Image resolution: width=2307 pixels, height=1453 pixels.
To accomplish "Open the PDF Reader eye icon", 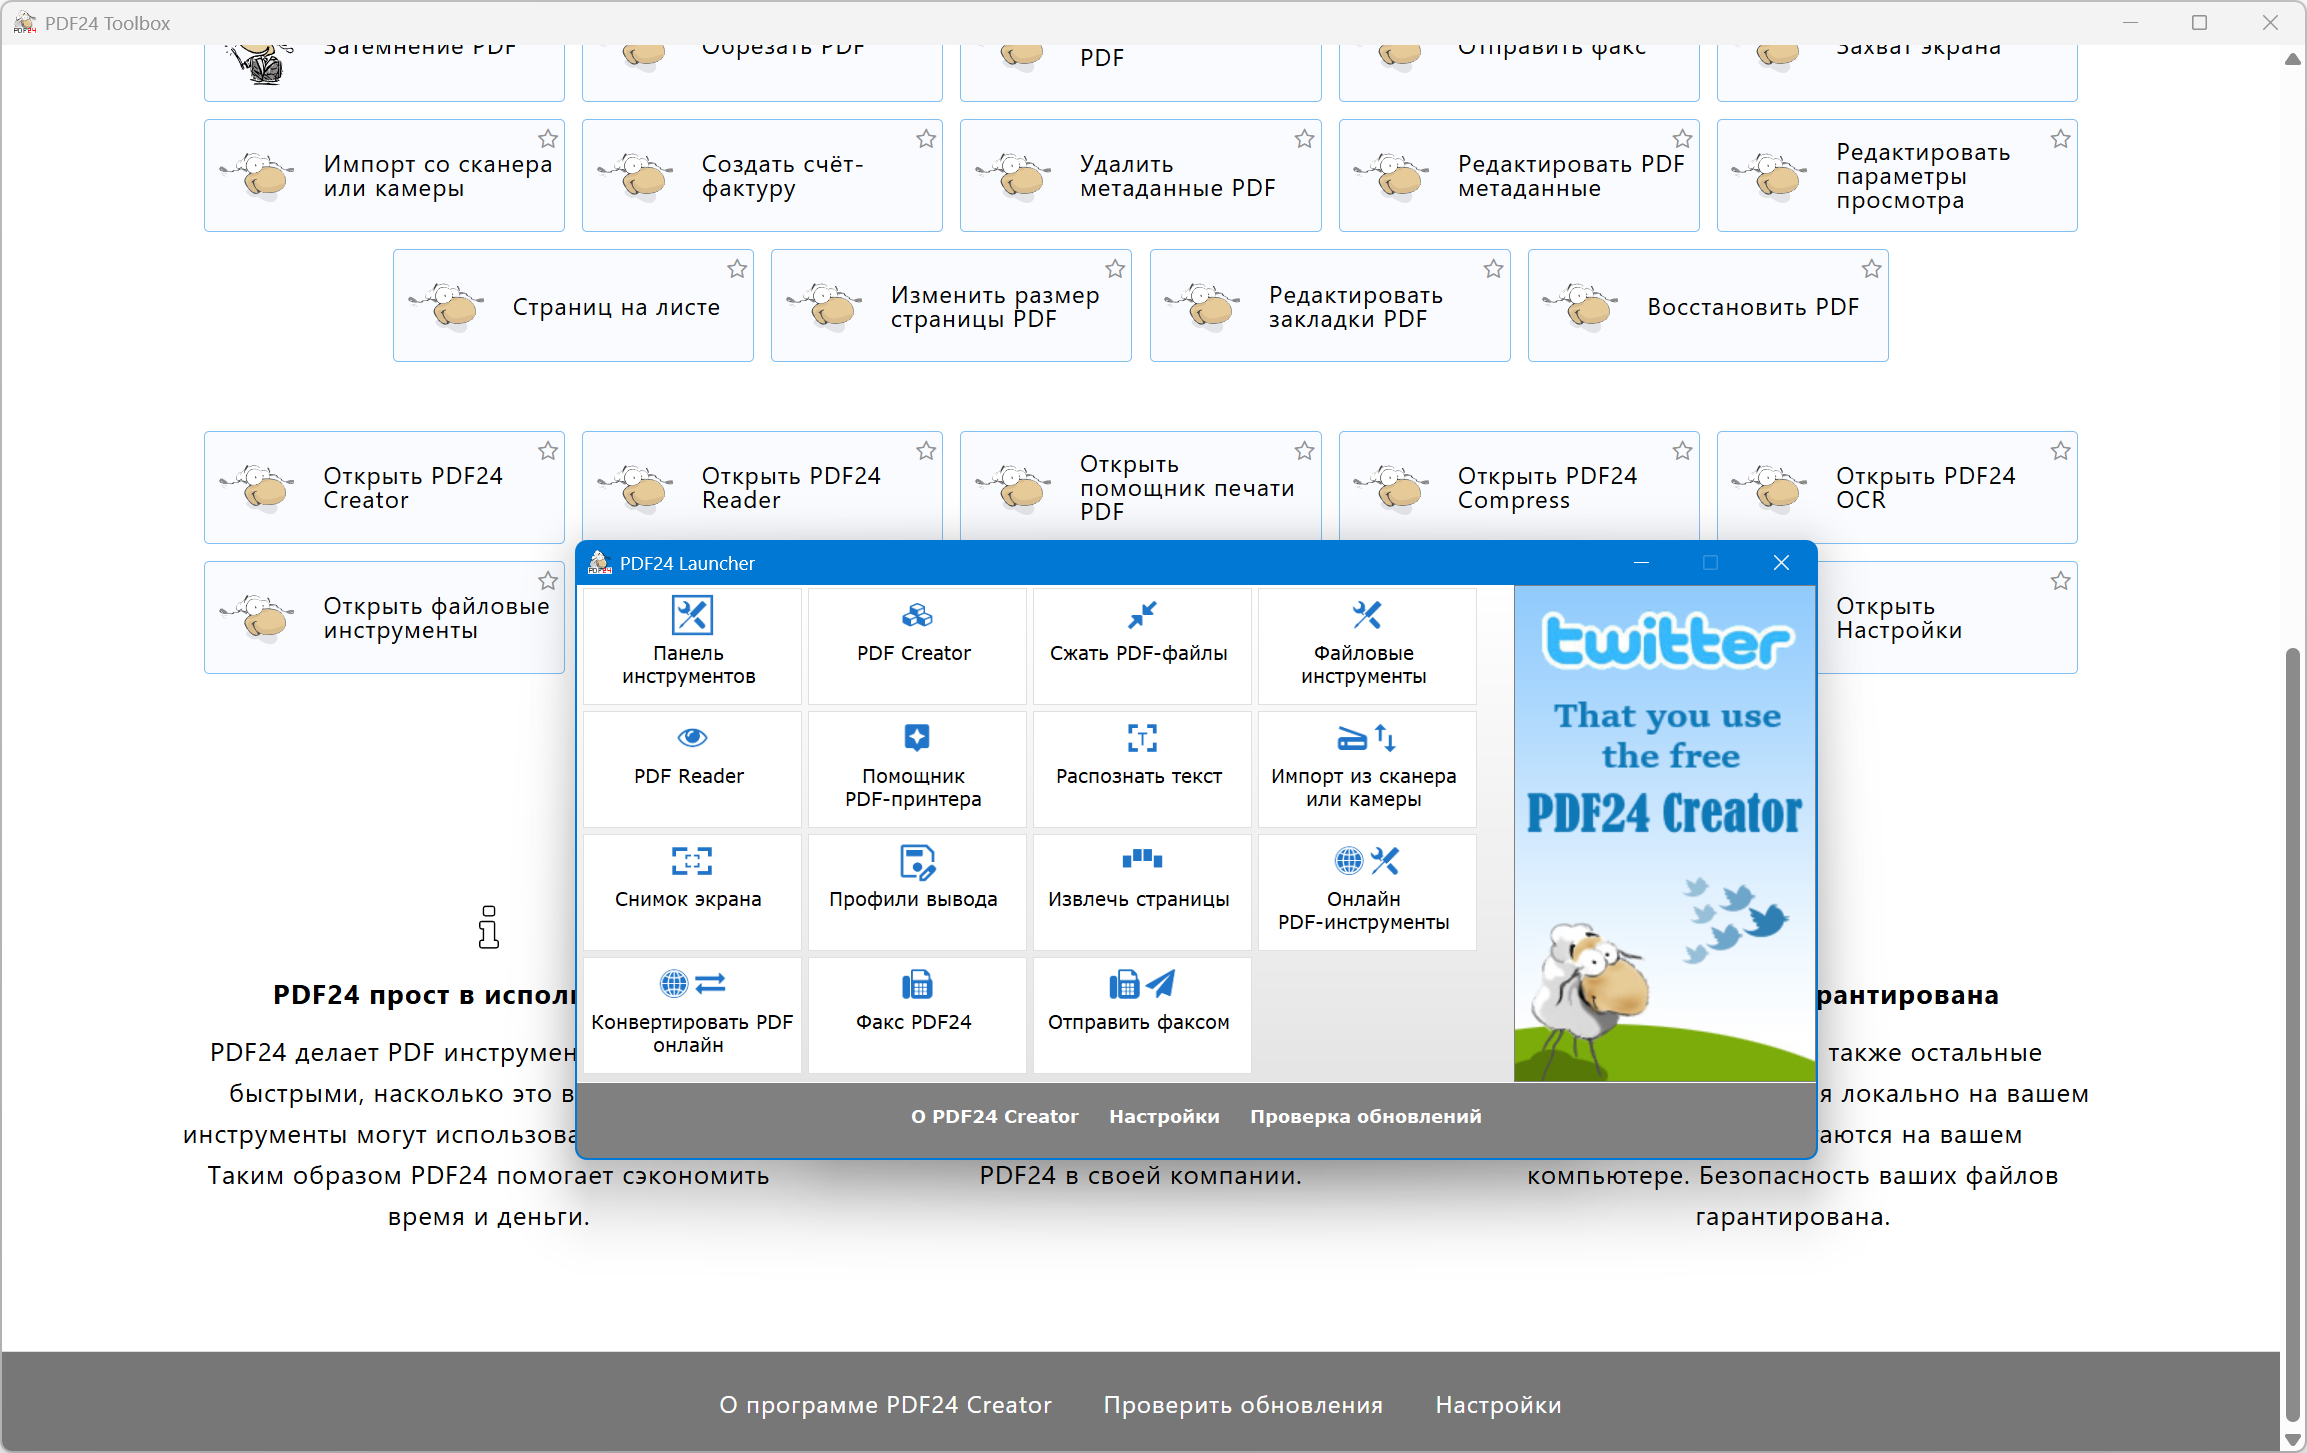I will click(691, 738).
